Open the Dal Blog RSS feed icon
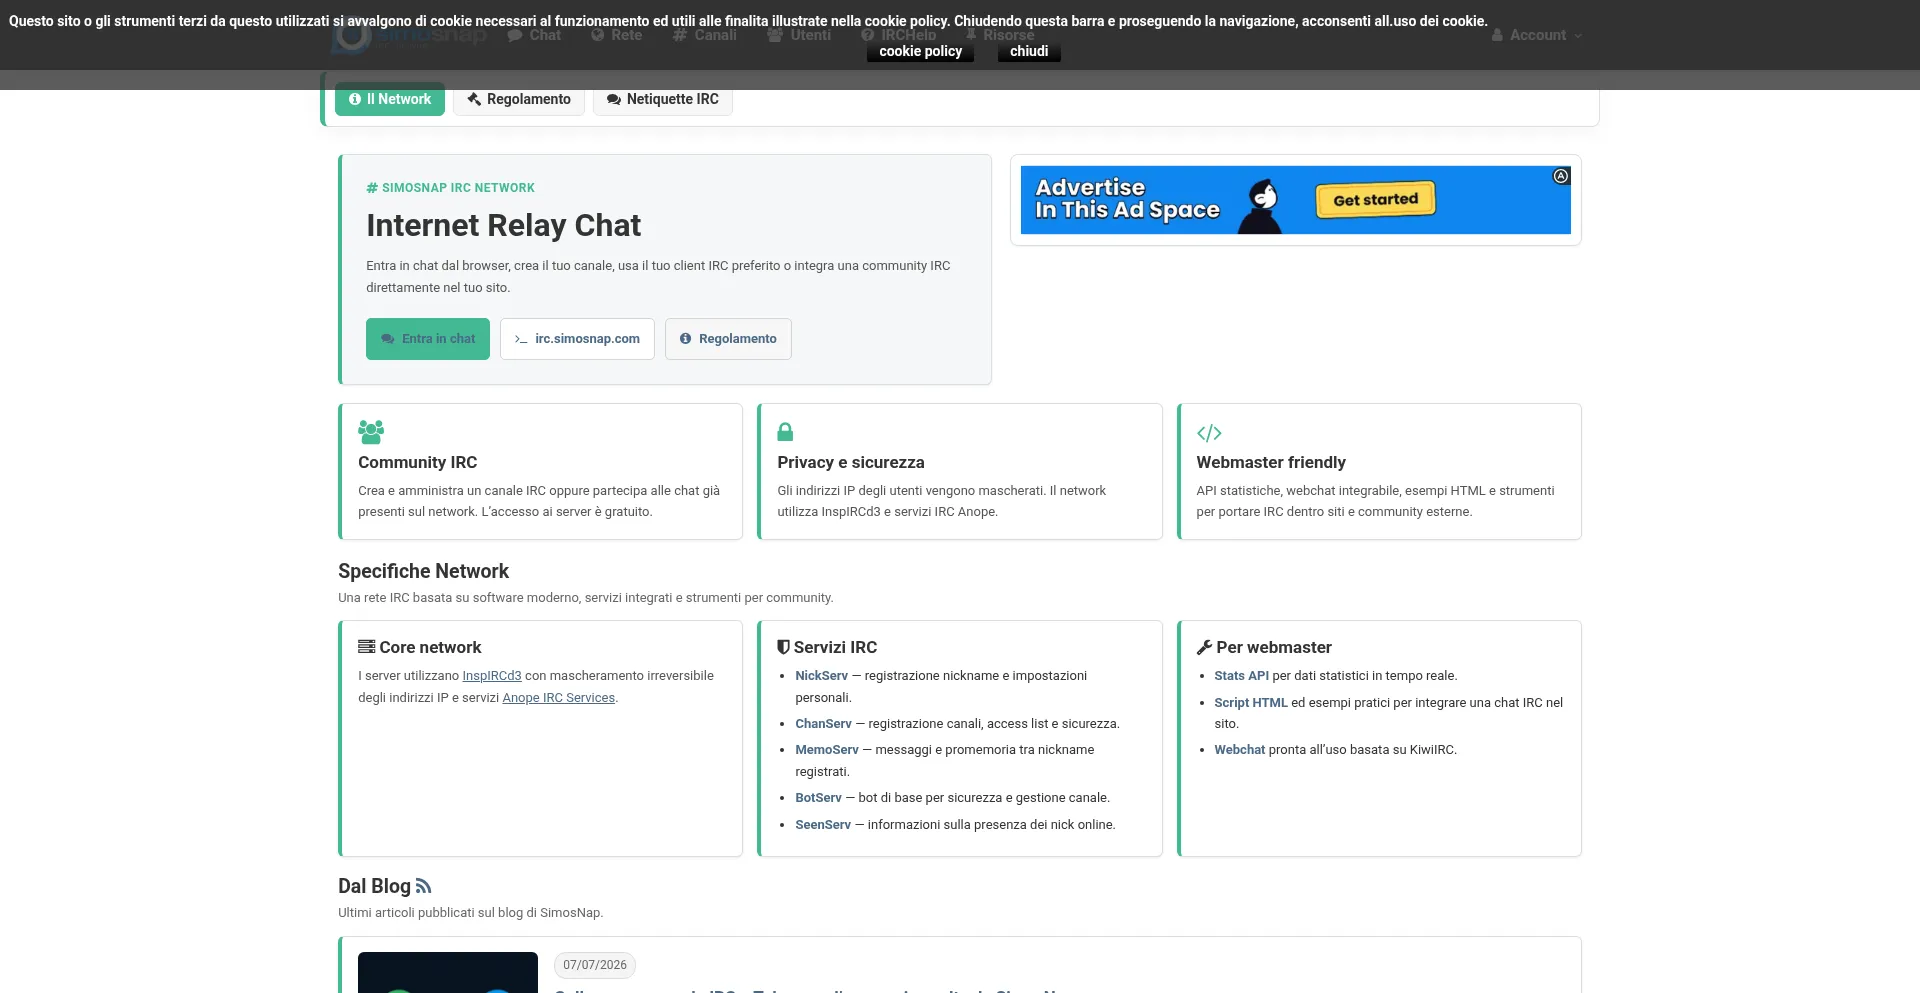Image resolution: width=1920 pixels, height=993 pixels. pyautogui.click(x=424, y=886)
